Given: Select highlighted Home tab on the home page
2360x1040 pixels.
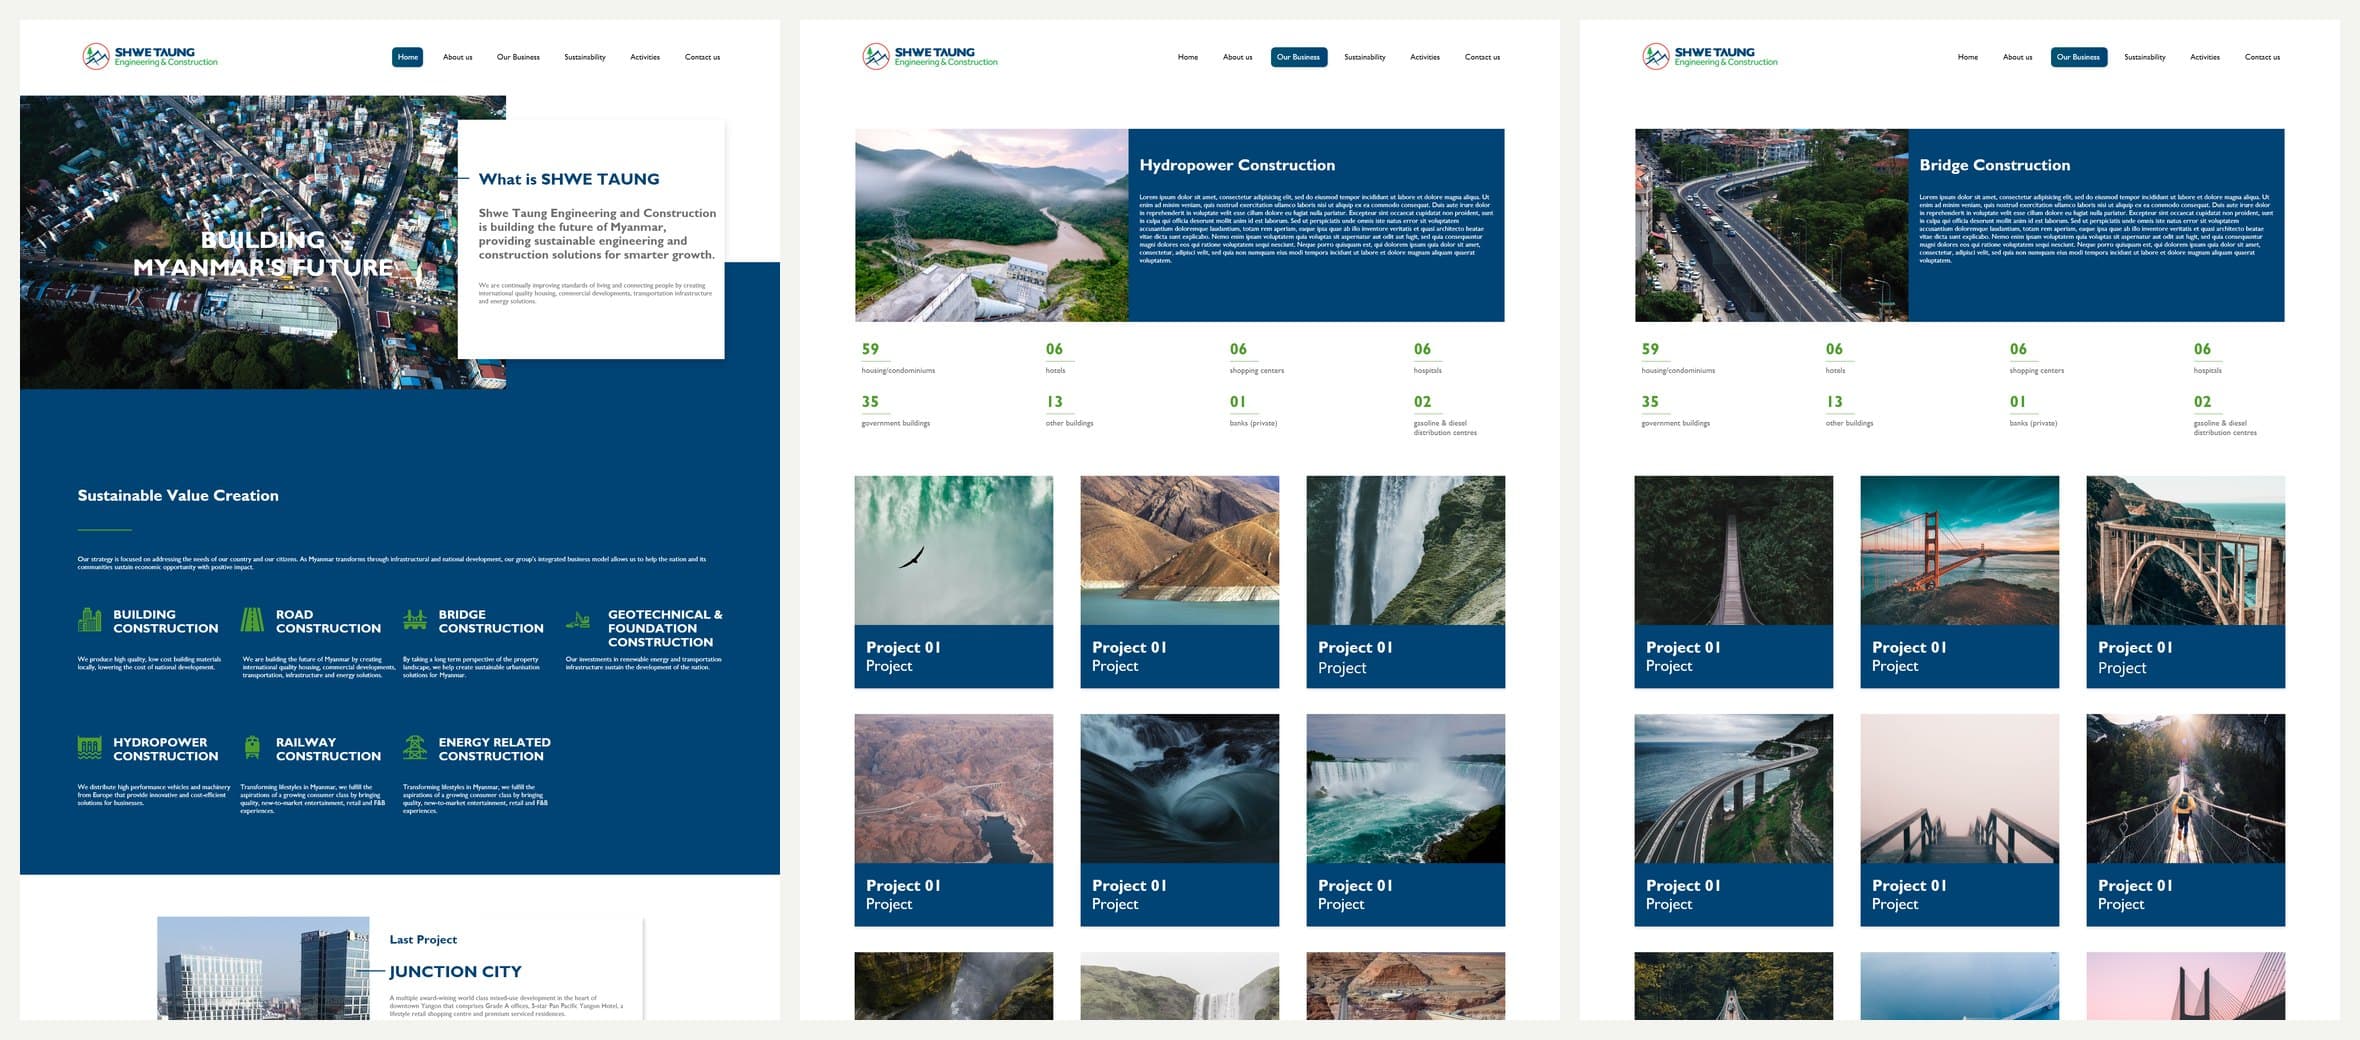Looking at the screenshot, I should [x=408, y=57].
